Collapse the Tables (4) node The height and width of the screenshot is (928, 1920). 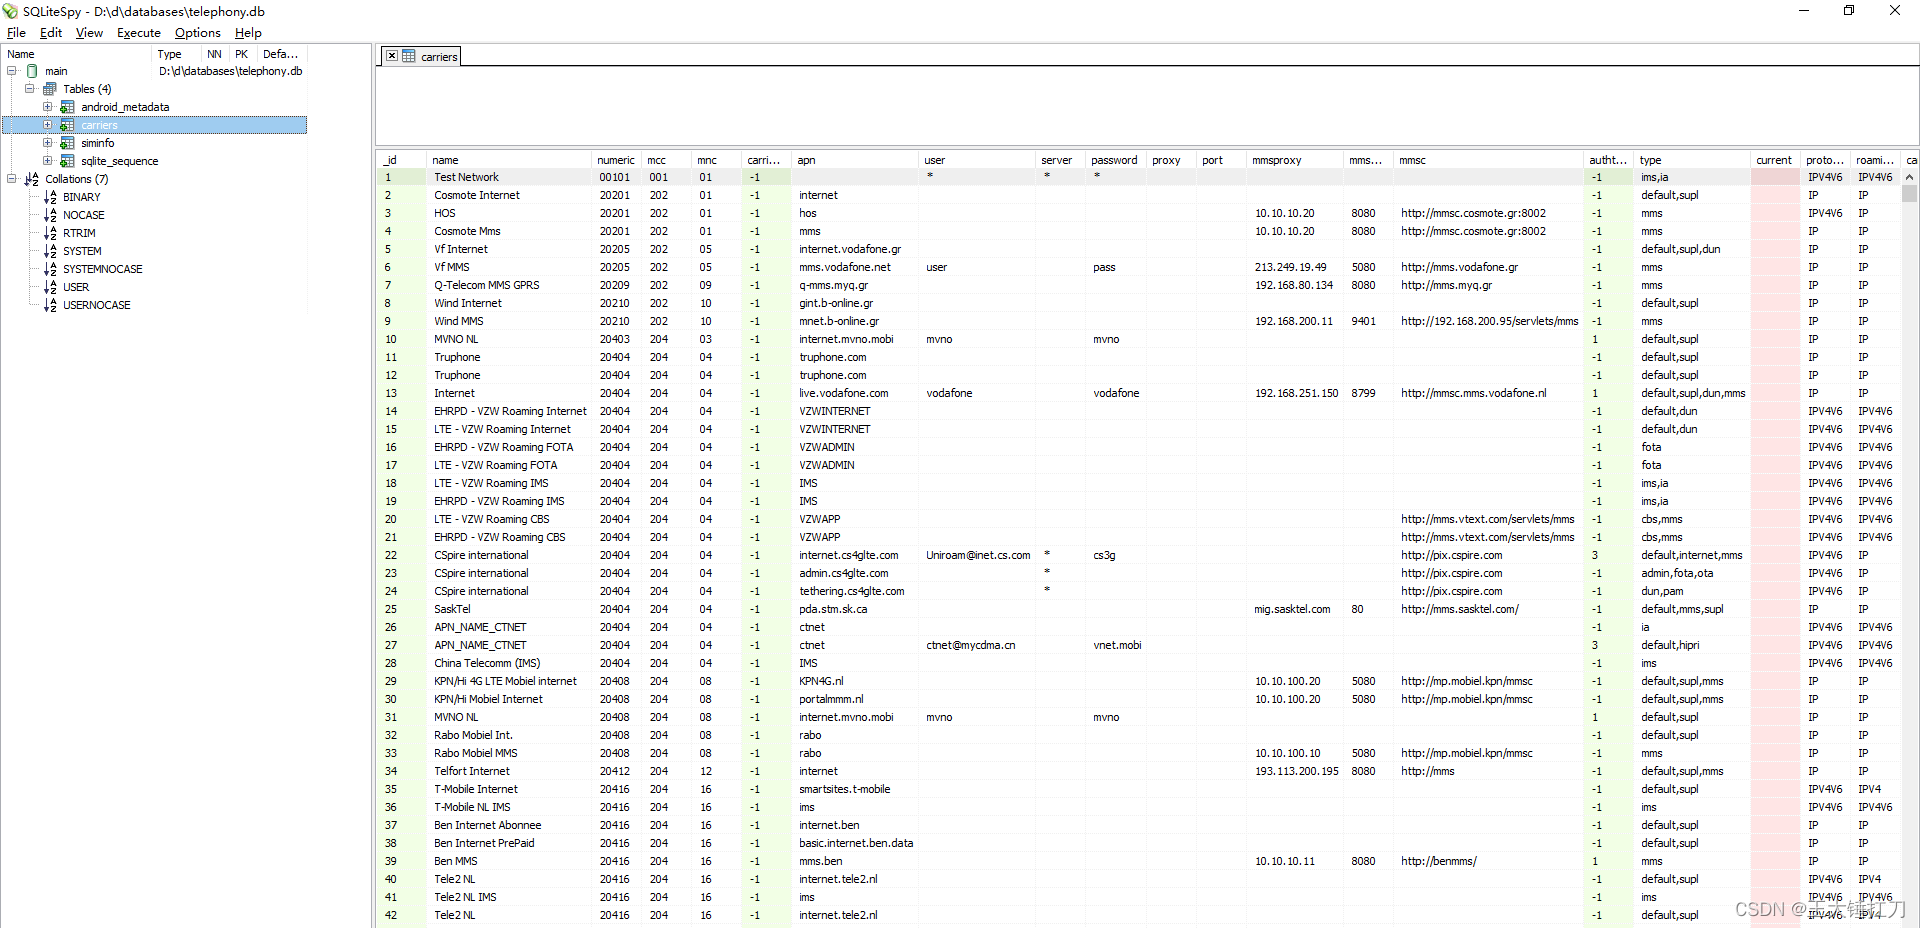tap(30, 89)
